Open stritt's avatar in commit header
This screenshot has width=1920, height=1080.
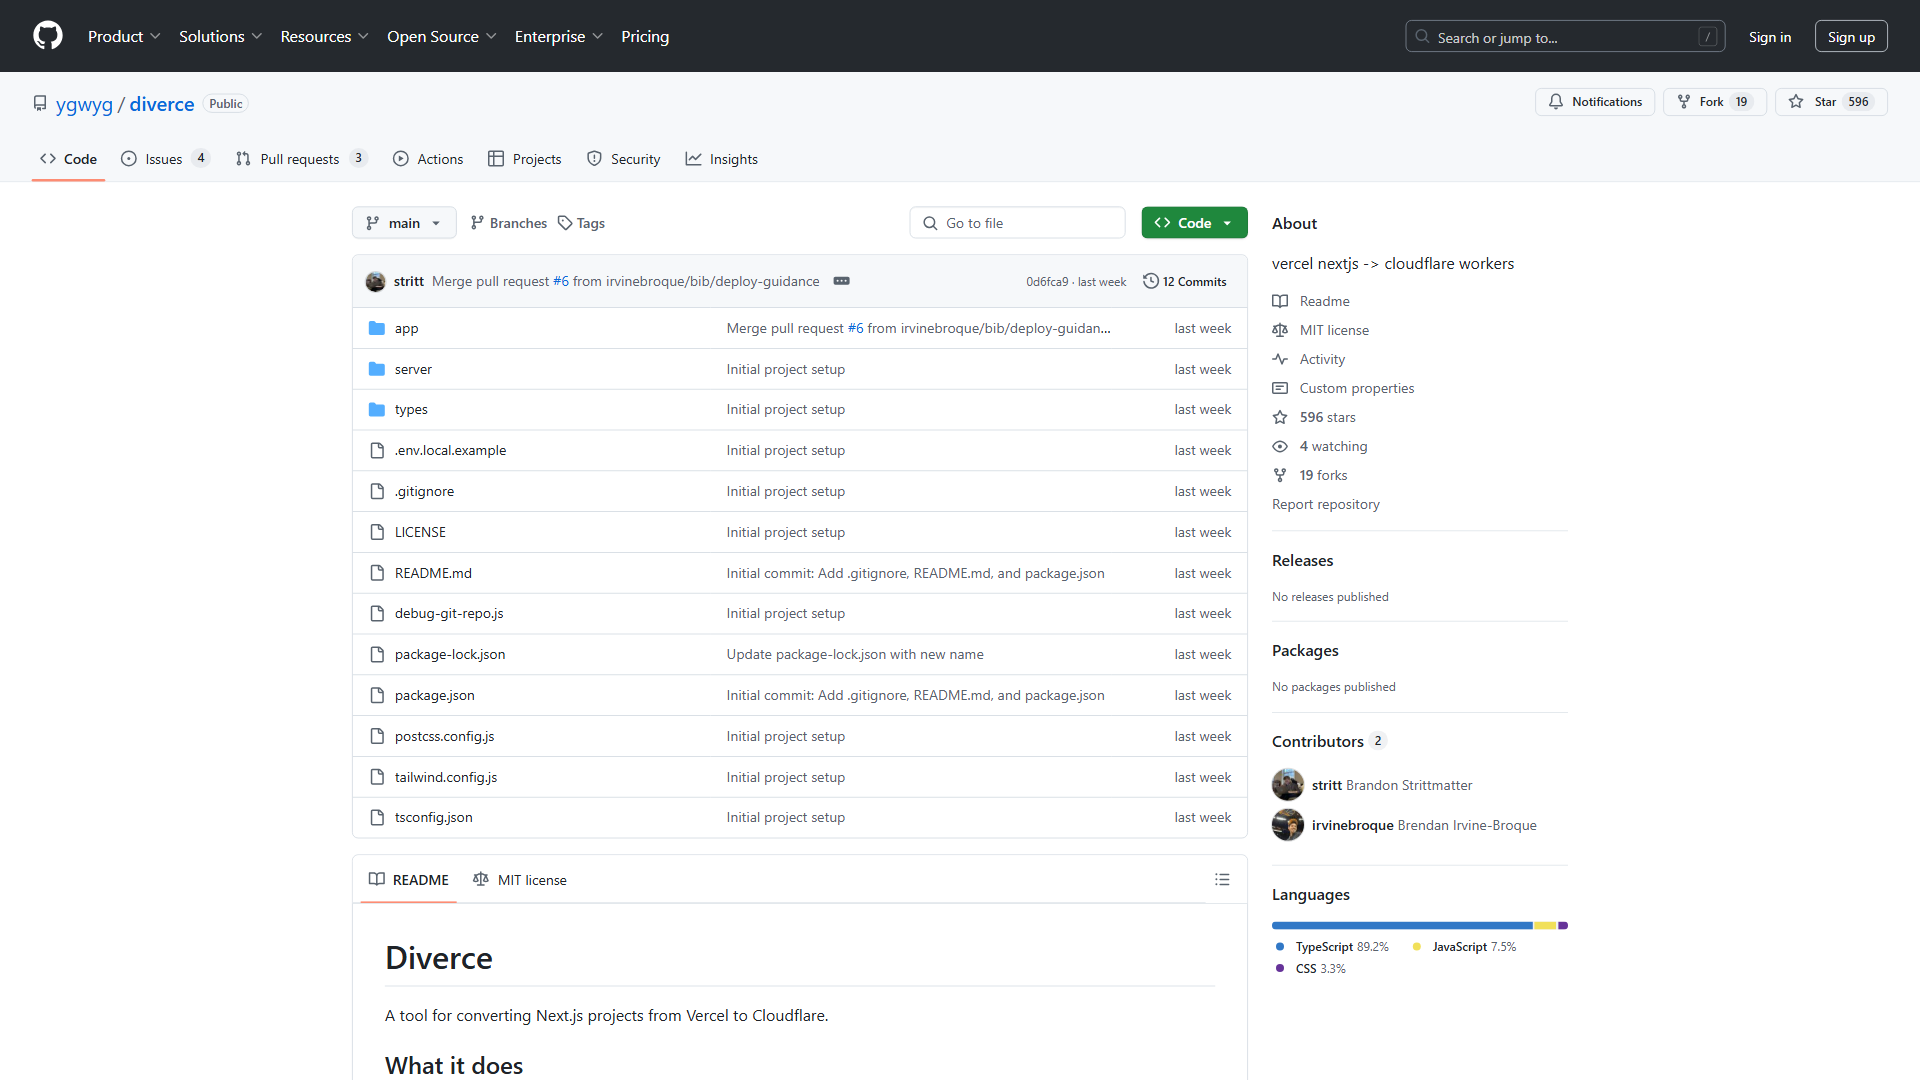[x=376, y=282]
